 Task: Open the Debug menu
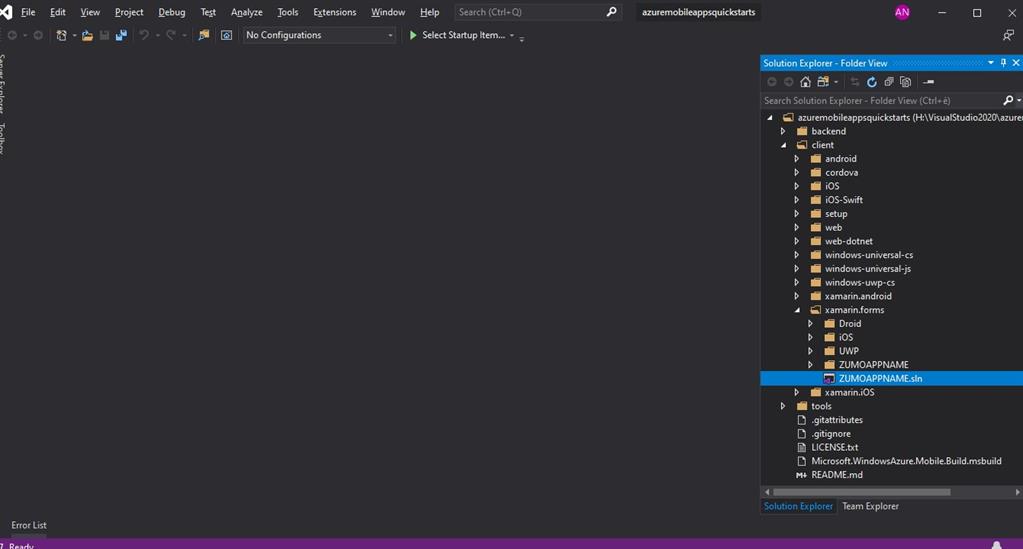coord(172,12)
